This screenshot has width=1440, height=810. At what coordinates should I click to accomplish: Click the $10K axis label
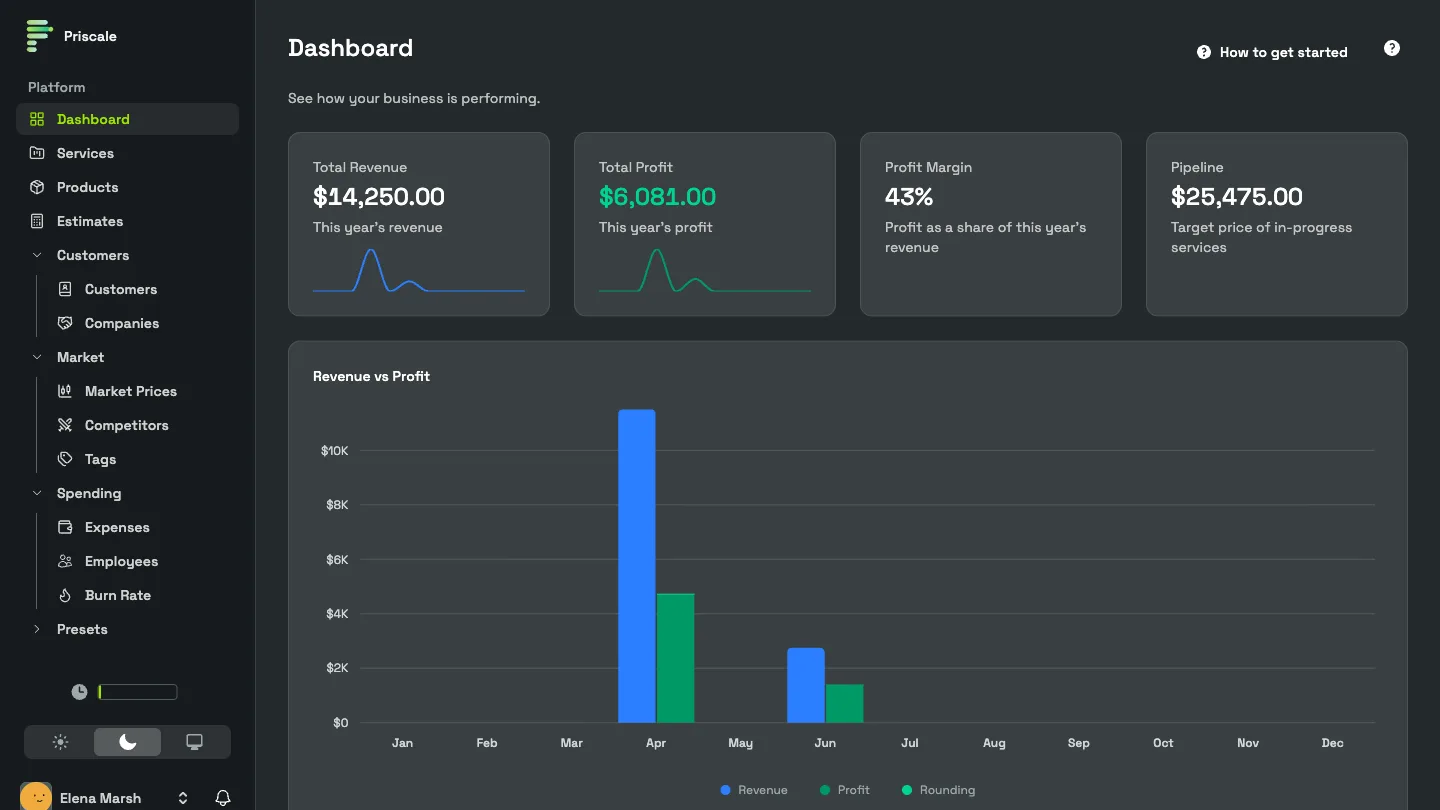point(335,451)
